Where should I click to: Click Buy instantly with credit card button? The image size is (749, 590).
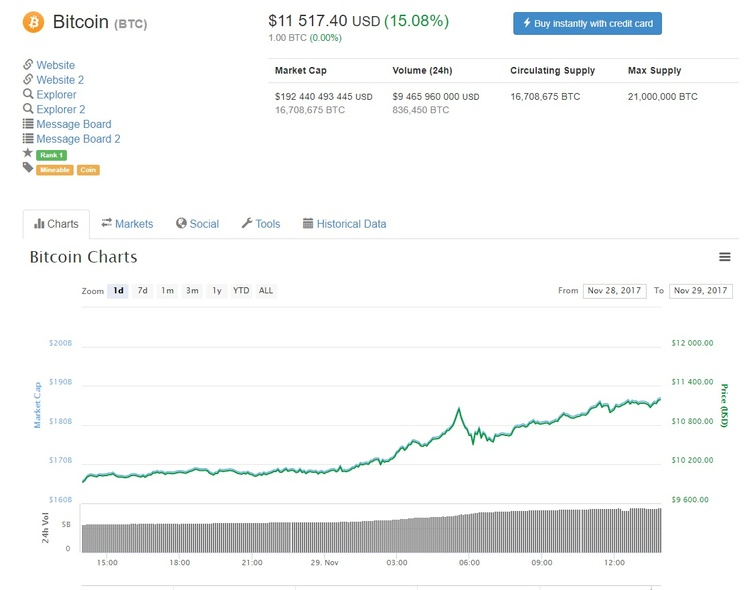tap(588, 23)
